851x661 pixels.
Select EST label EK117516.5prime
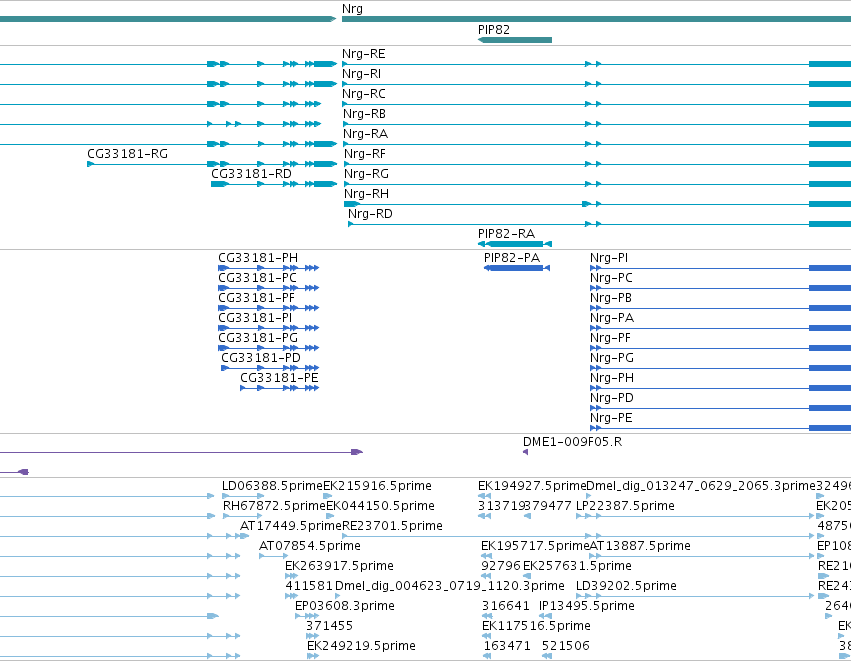[536, 626]
